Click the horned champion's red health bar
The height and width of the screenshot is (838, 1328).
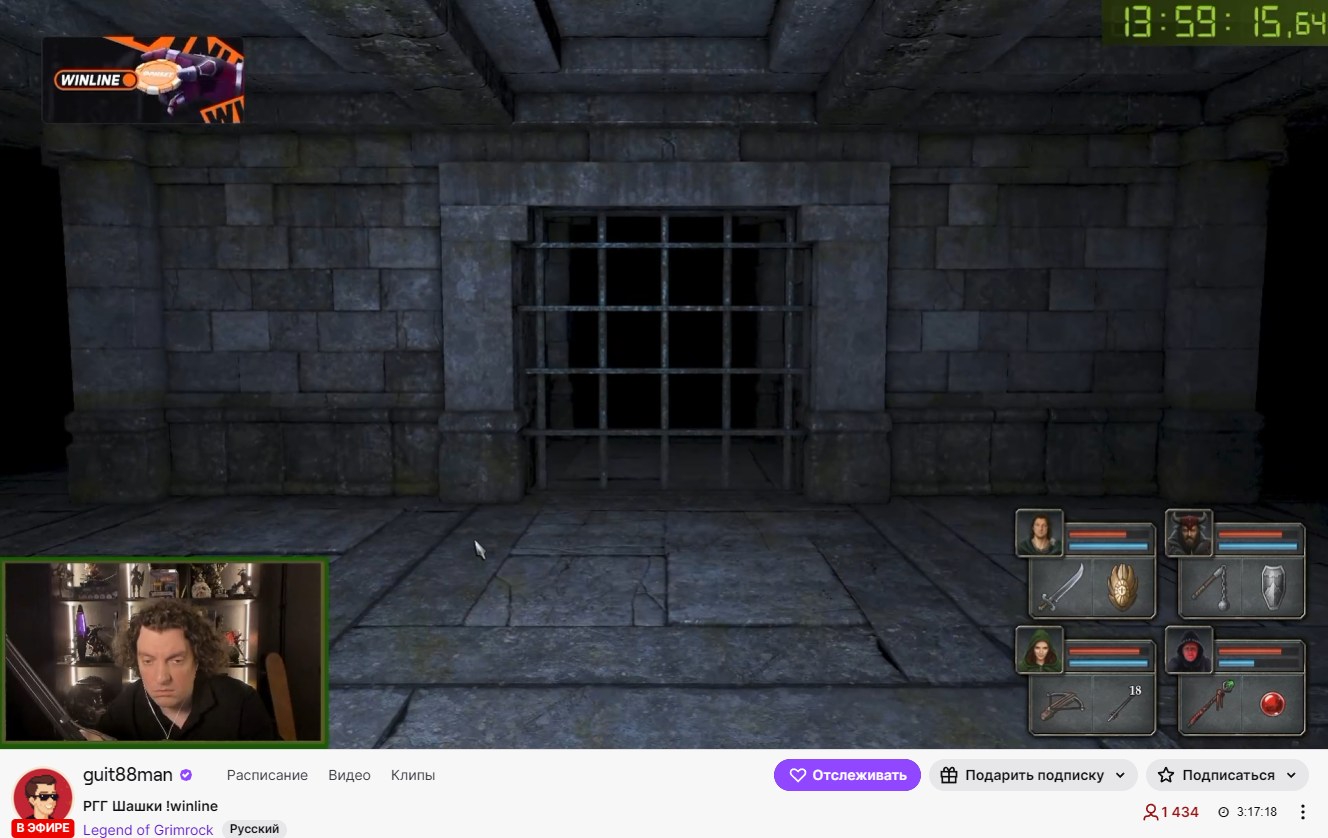tap(1258, 535)
